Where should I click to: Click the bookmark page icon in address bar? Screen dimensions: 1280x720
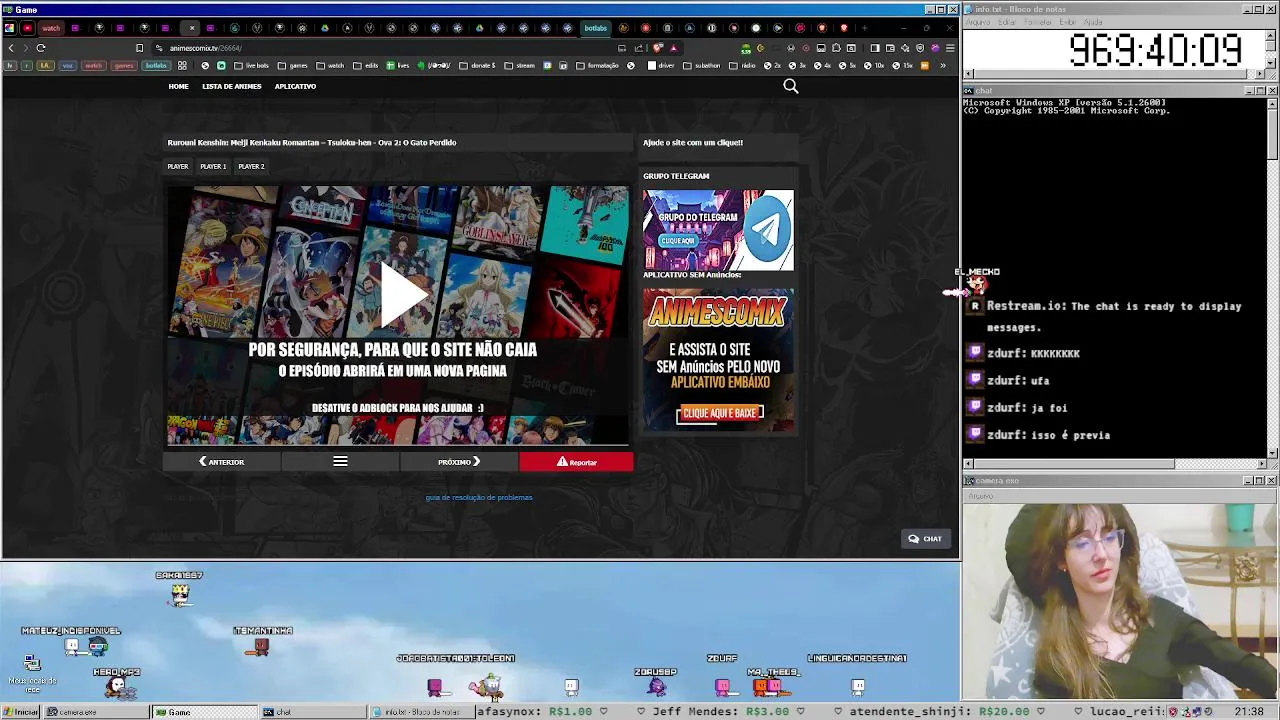point(139,48)
